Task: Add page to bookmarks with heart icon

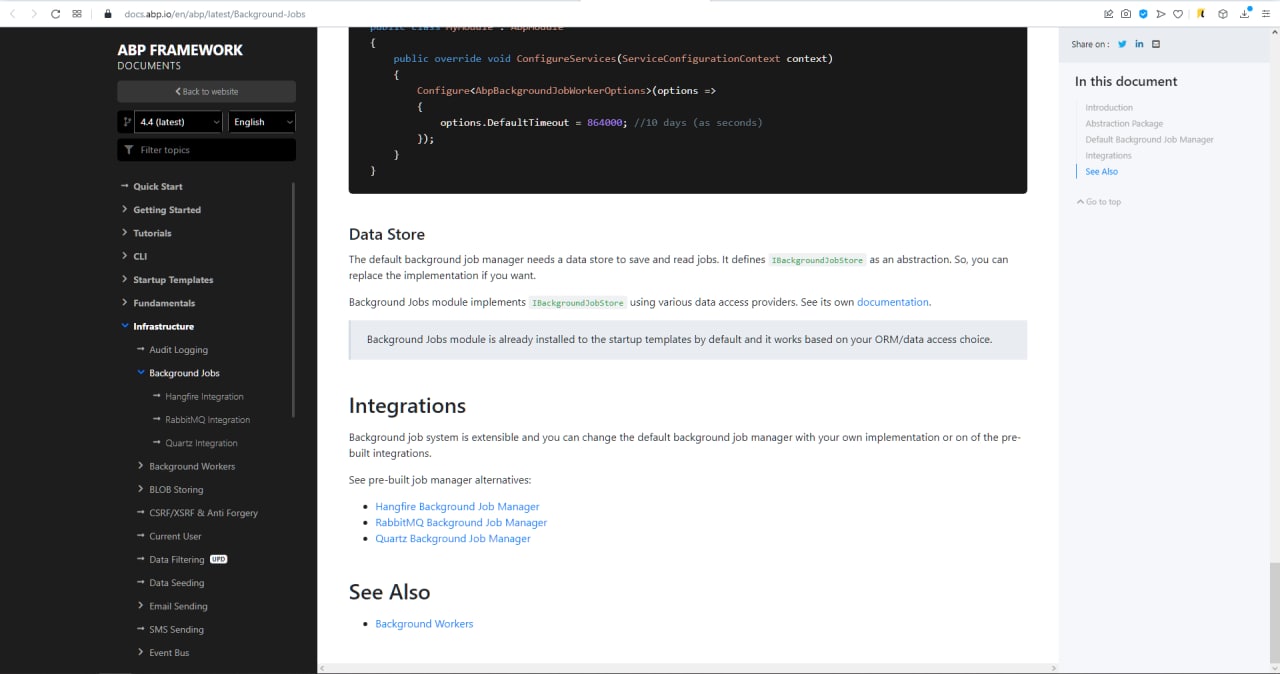Action: coord(1177,14)
